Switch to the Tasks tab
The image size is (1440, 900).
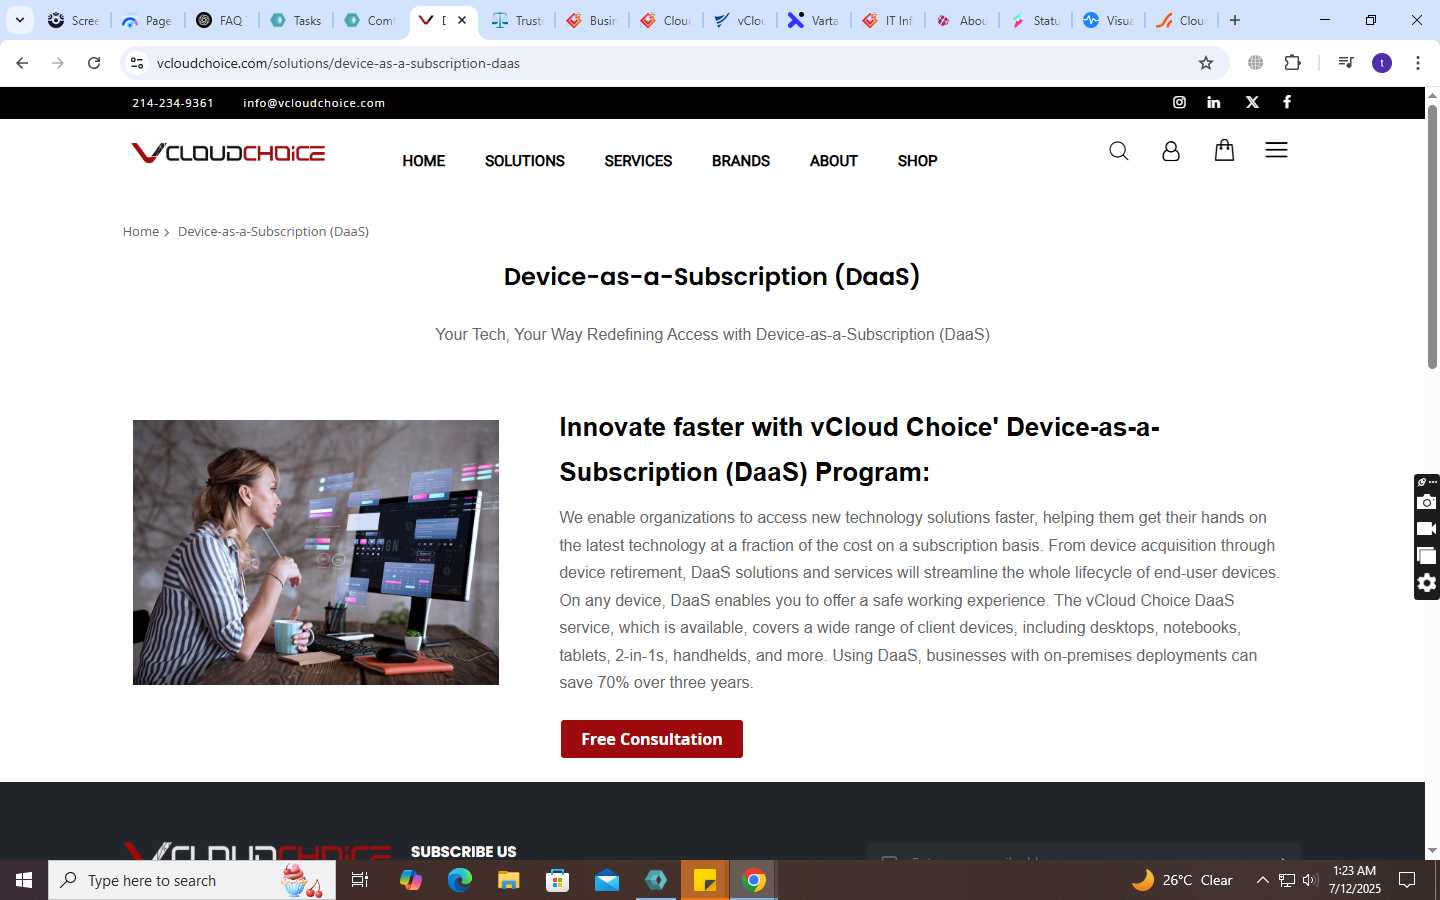(296, 20)
